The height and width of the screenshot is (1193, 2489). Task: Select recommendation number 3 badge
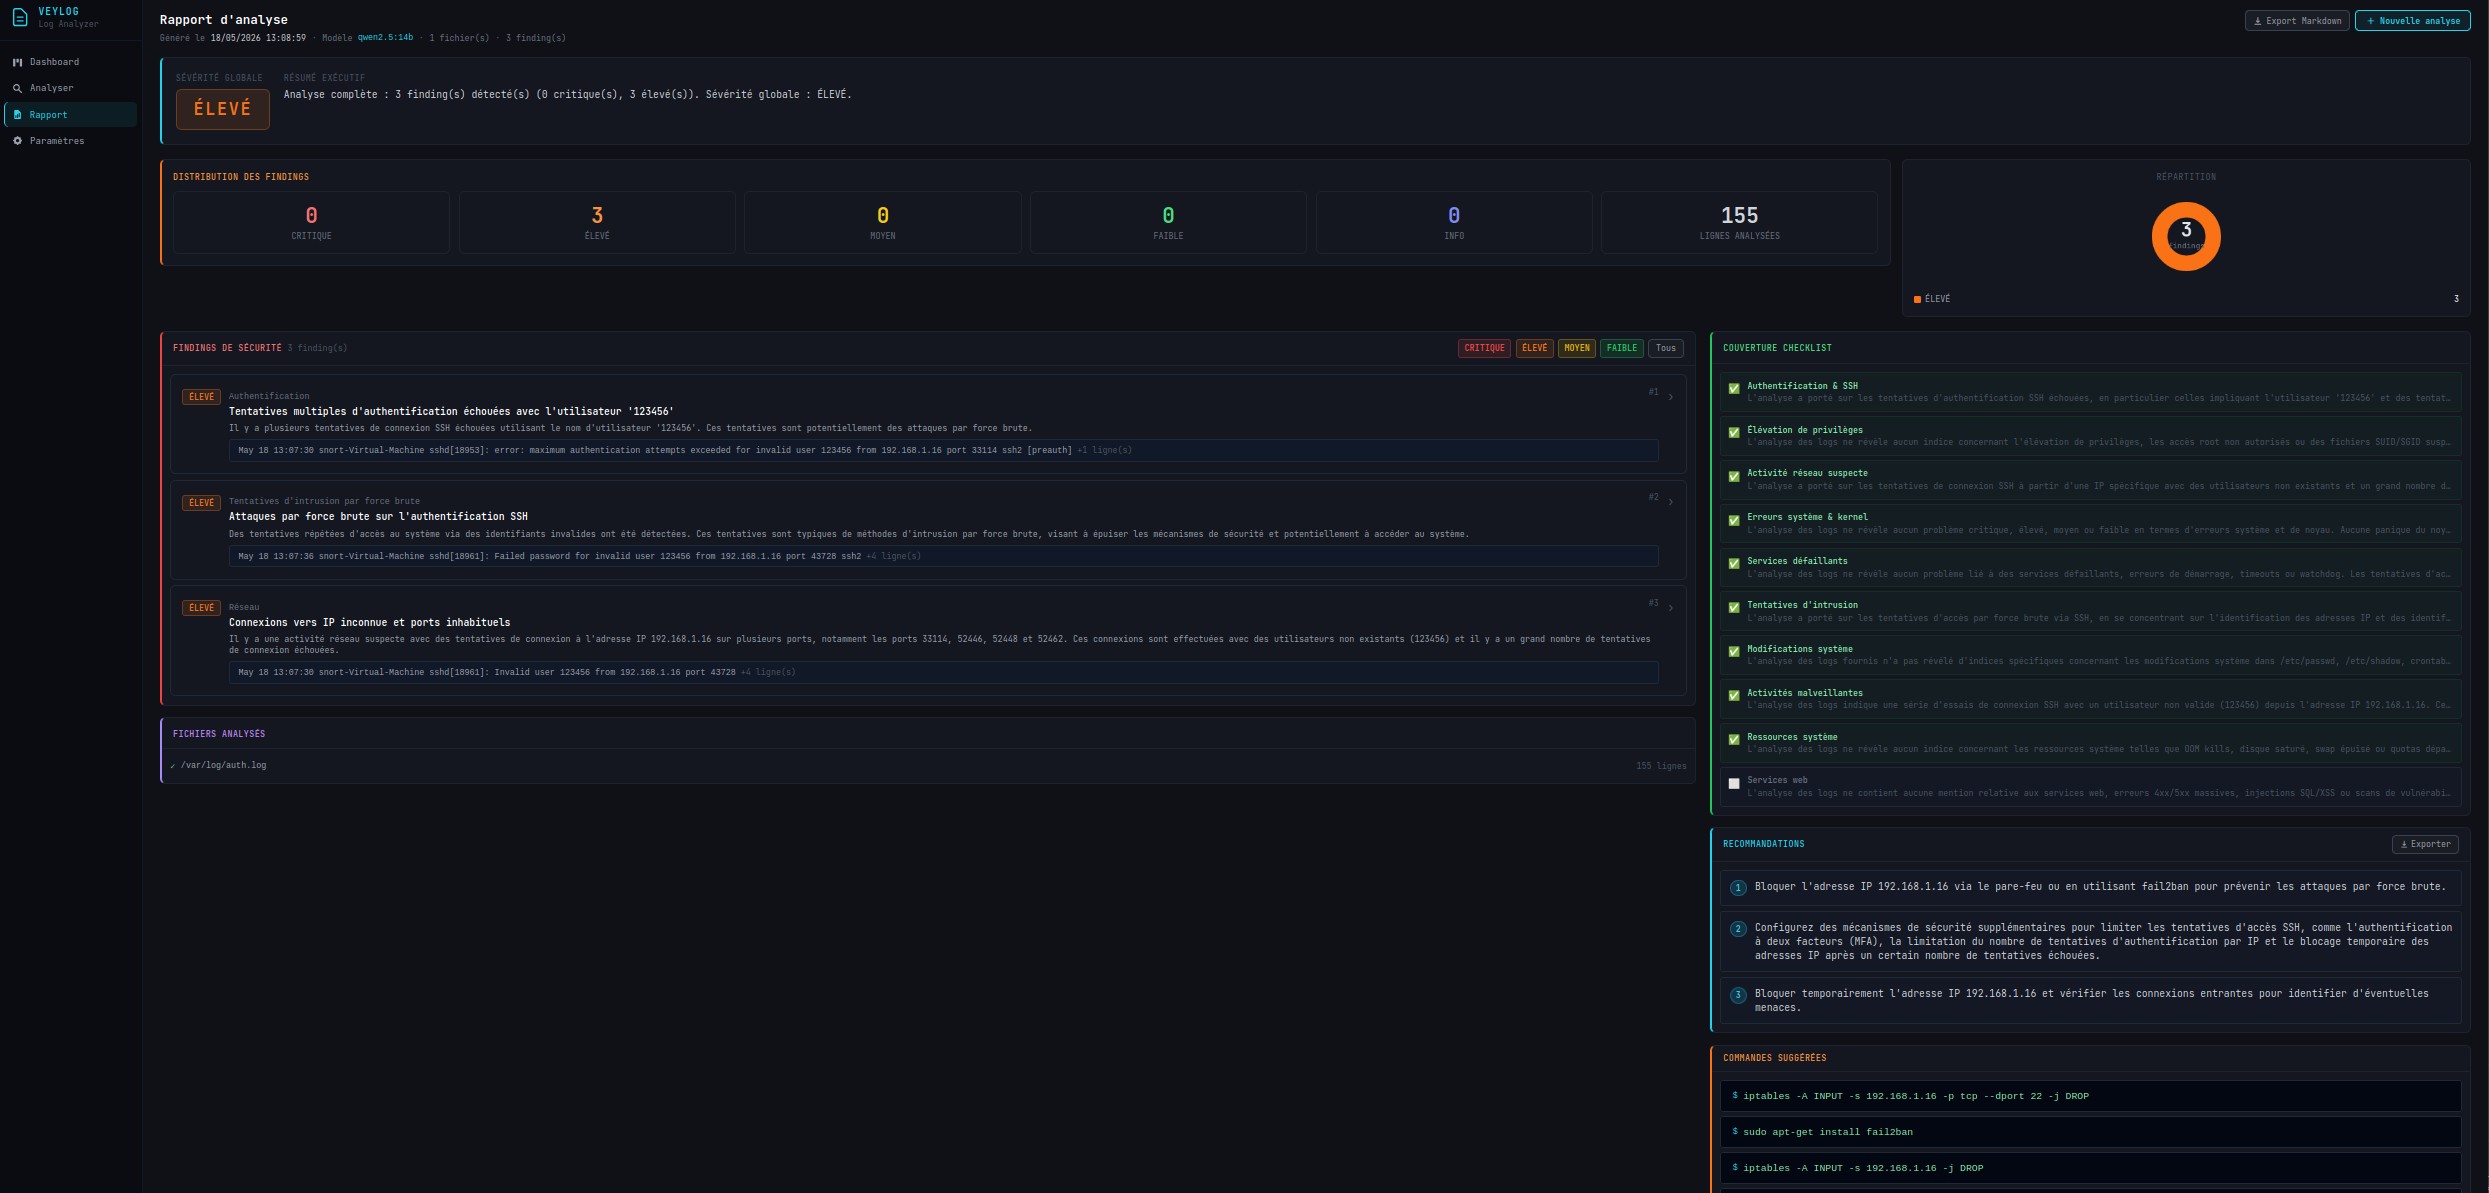1738,995
